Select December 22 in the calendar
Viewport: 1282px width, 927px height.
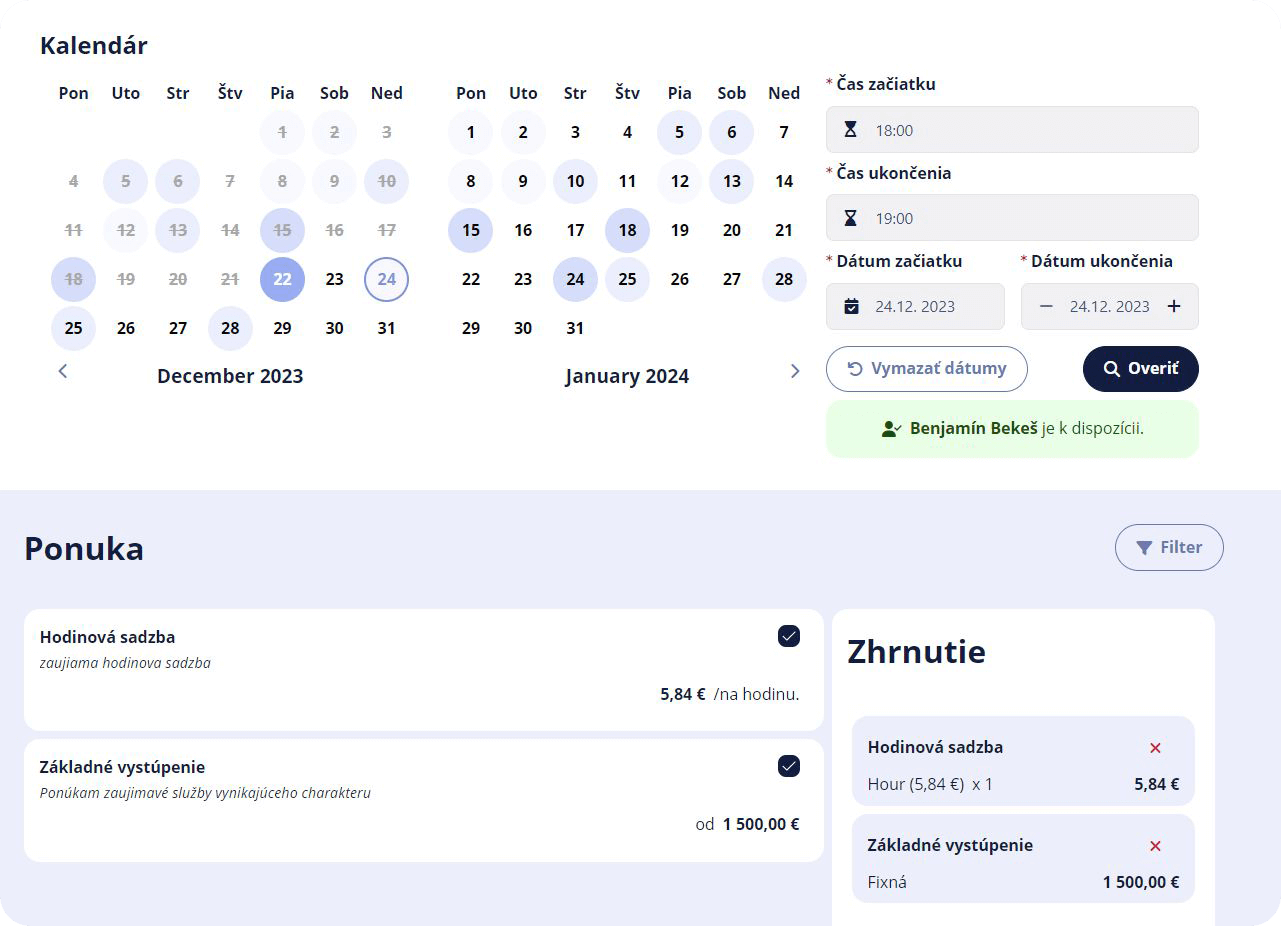[x=282, y=279]
